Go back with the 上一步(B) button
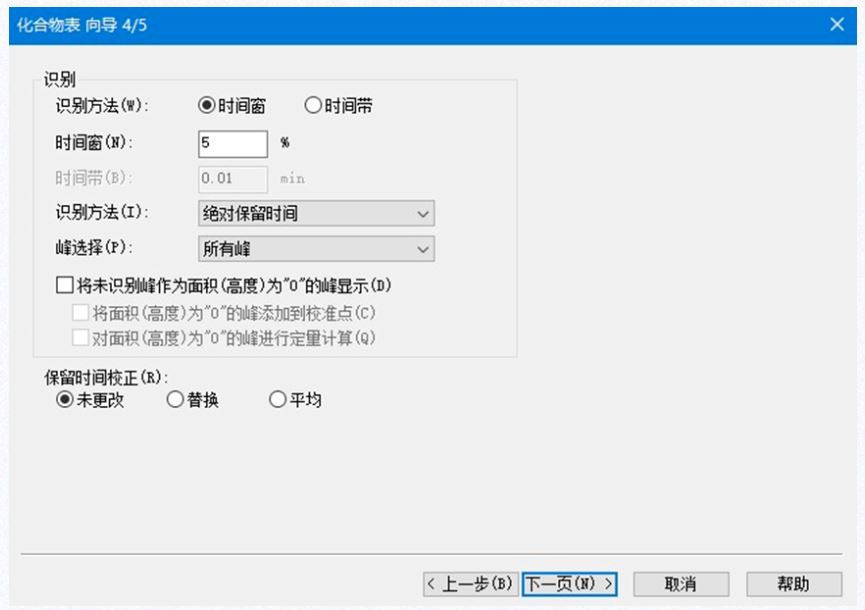Screen dimensions: 865x610 coord(469,583)
